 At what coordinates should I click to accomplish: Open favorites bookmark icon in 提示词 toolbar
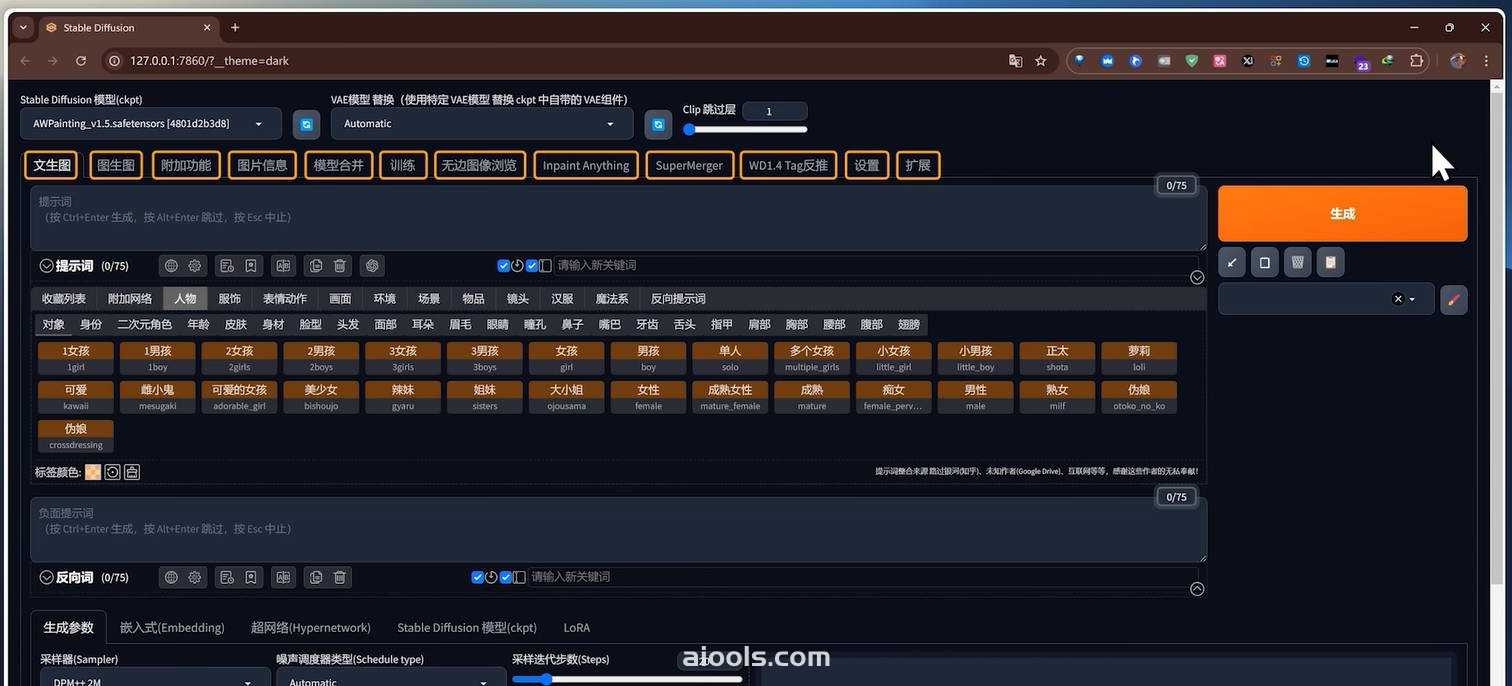coord(251,266)
